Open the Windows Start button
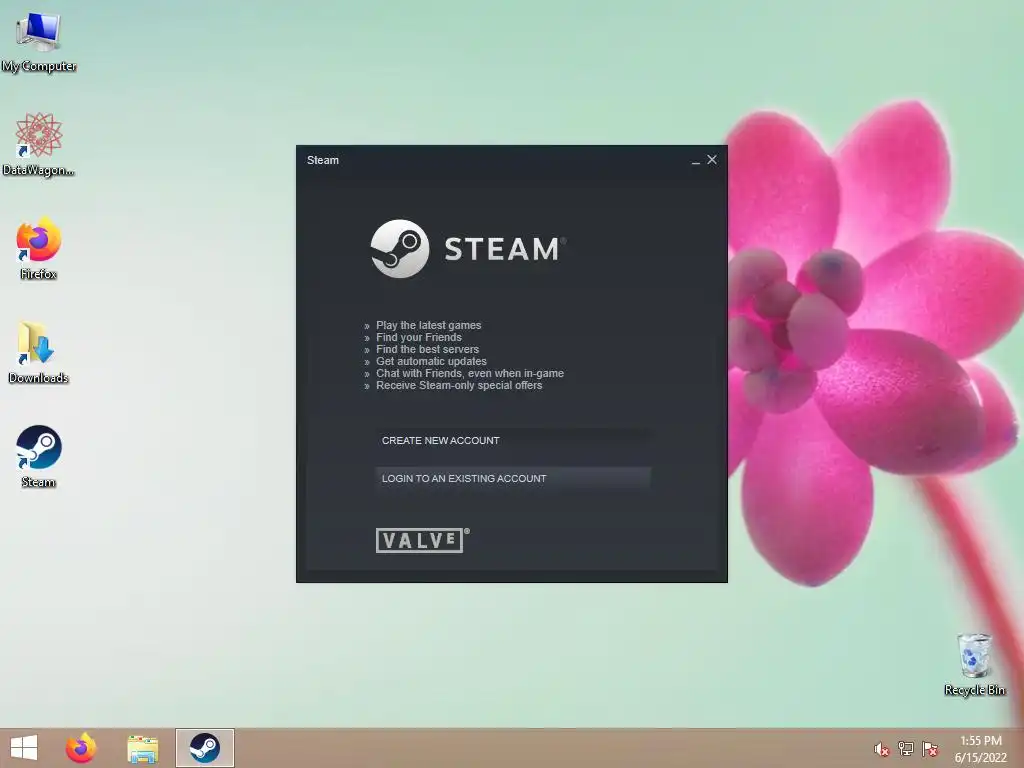The width and height of the screenshot is (1024, 768). 24,748
